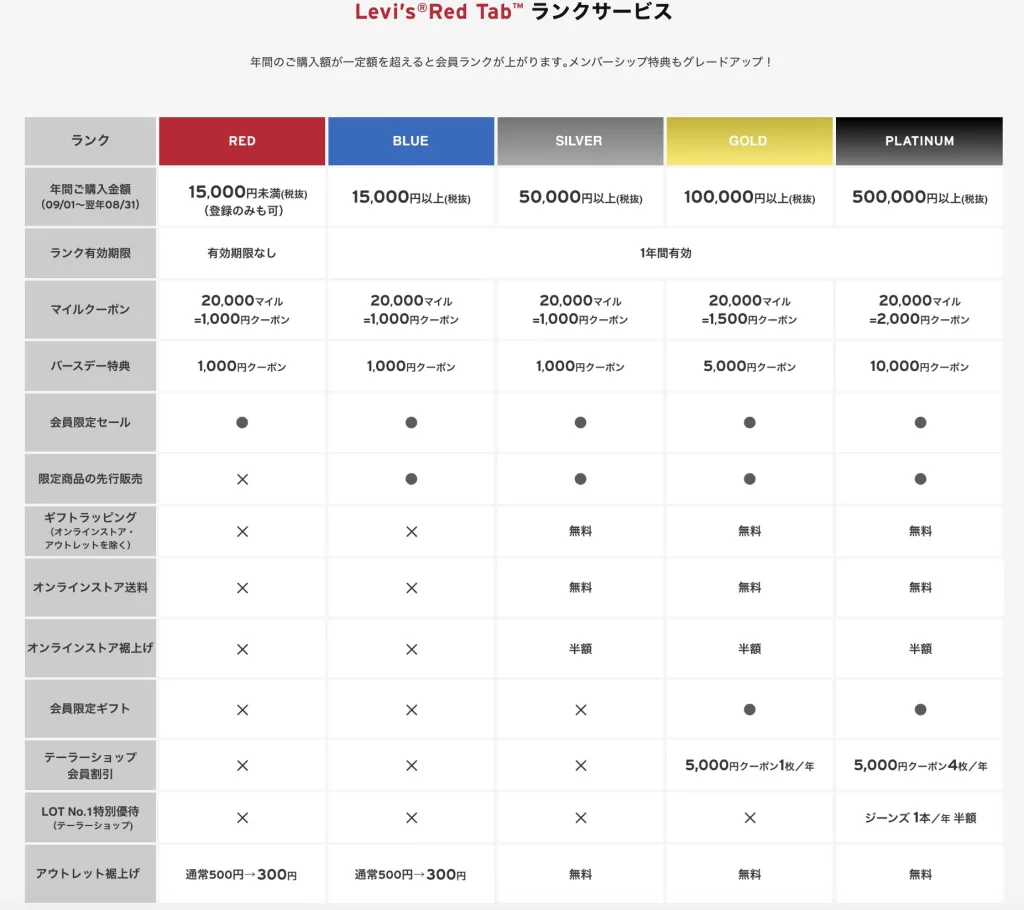Click the X for BLUE ギフトラッピング
The height and width of the screenshot is (910, 1024).
(x=411, y=532)
